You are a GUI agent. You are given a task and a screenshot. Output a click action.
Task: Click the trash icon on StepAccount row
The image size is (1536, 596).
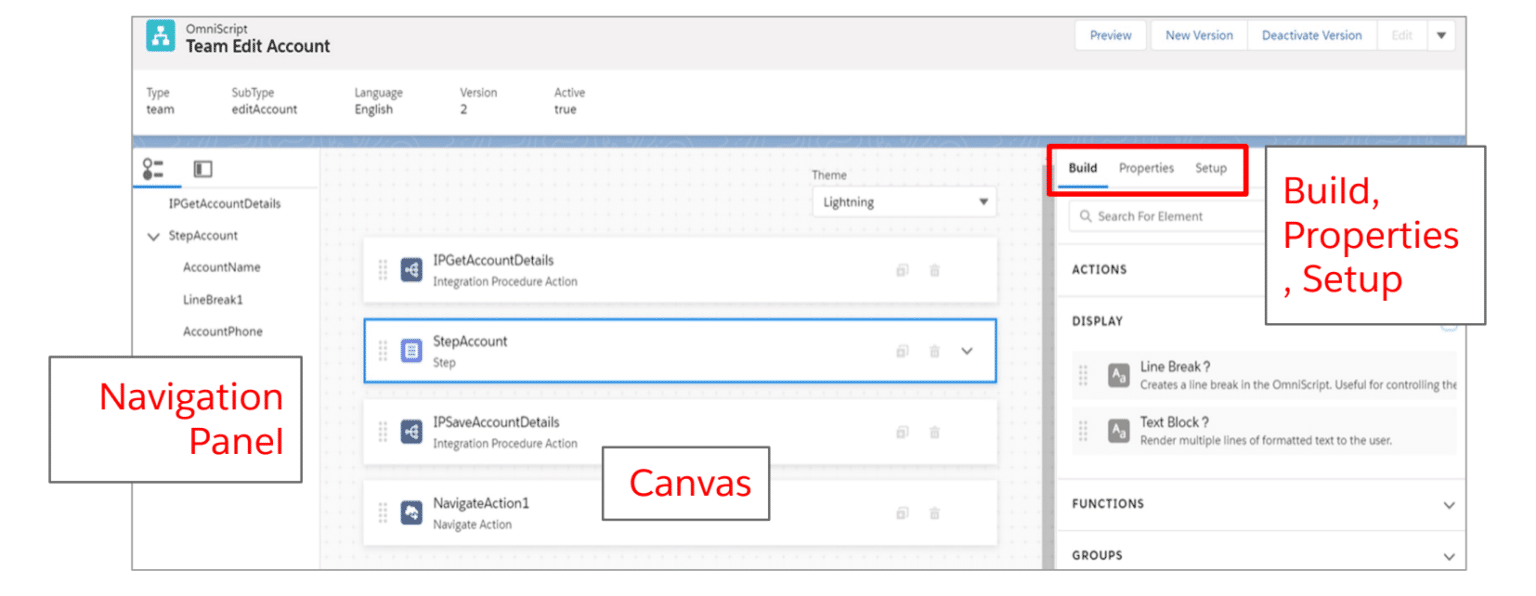(x=934, y=351)
